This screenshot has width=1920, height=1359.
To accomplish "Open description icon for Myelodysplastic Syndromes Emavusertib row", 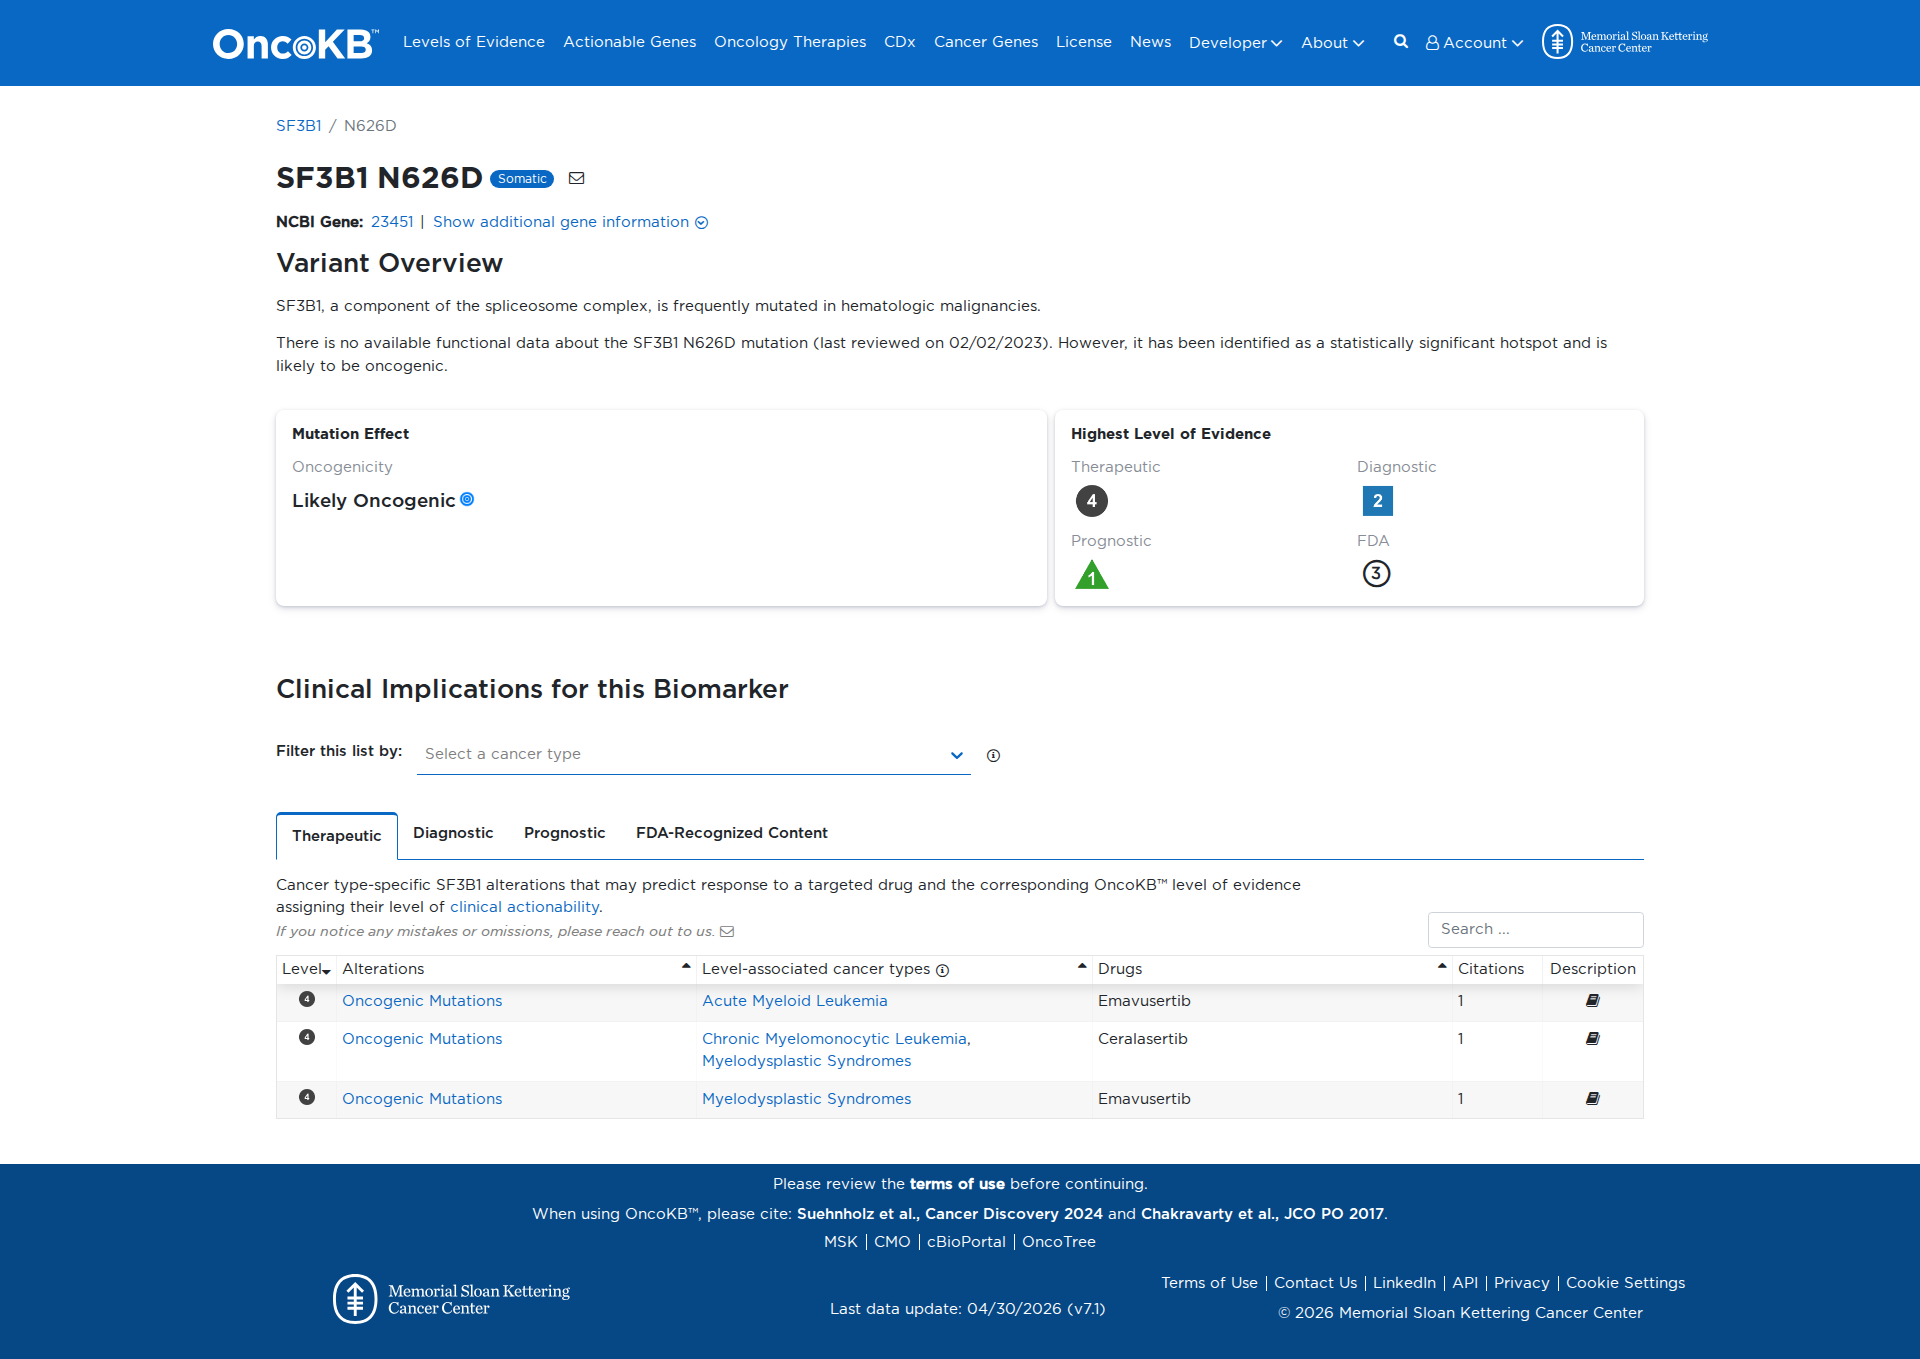I will tap(1593, 1099).
